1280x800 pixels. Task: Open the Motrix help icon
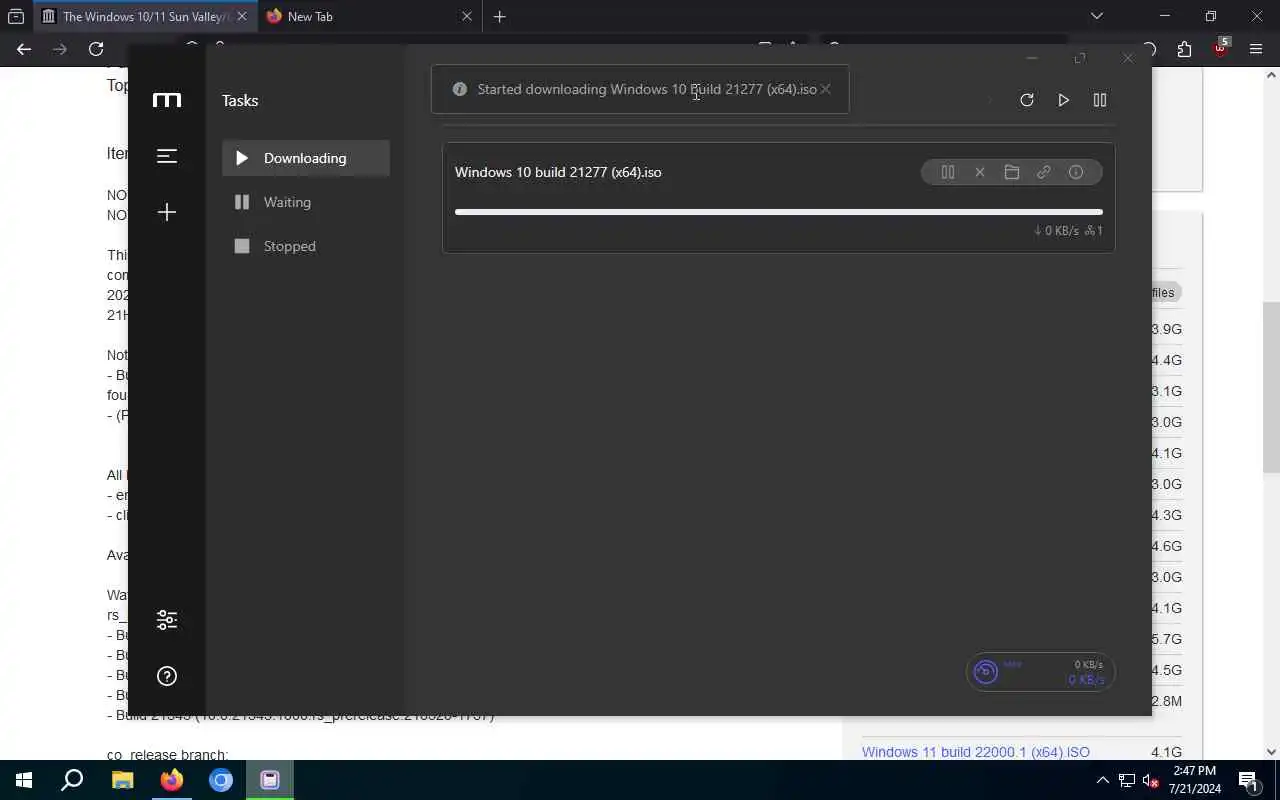point(167,676)
